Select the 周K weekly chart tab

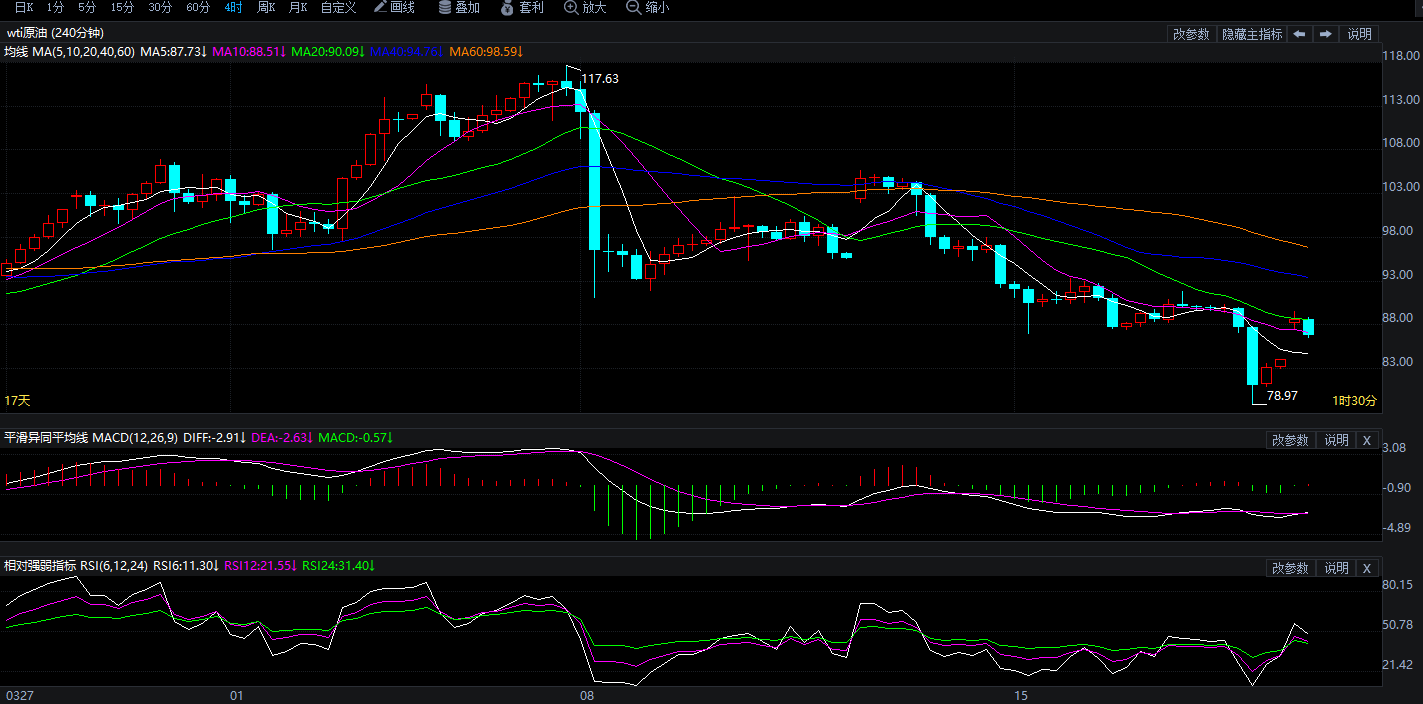266,8
